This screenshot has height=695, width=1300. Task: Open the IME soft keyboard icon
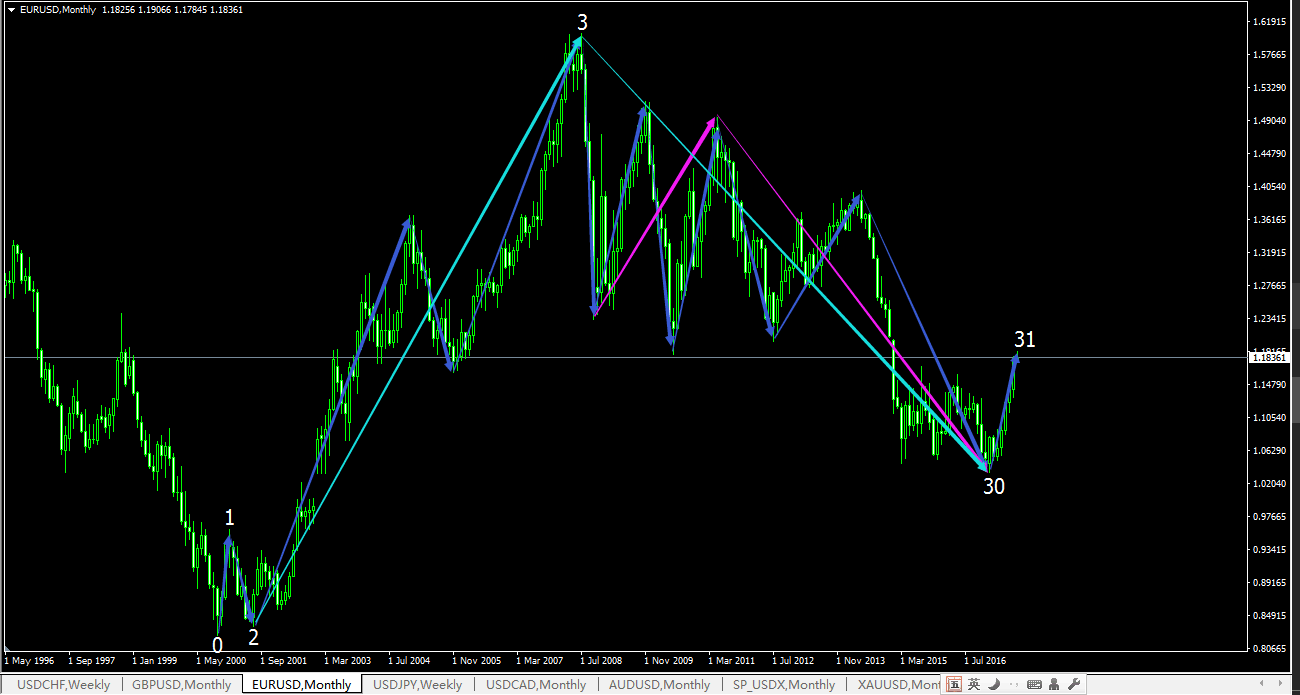click(x=1034, y=684)
